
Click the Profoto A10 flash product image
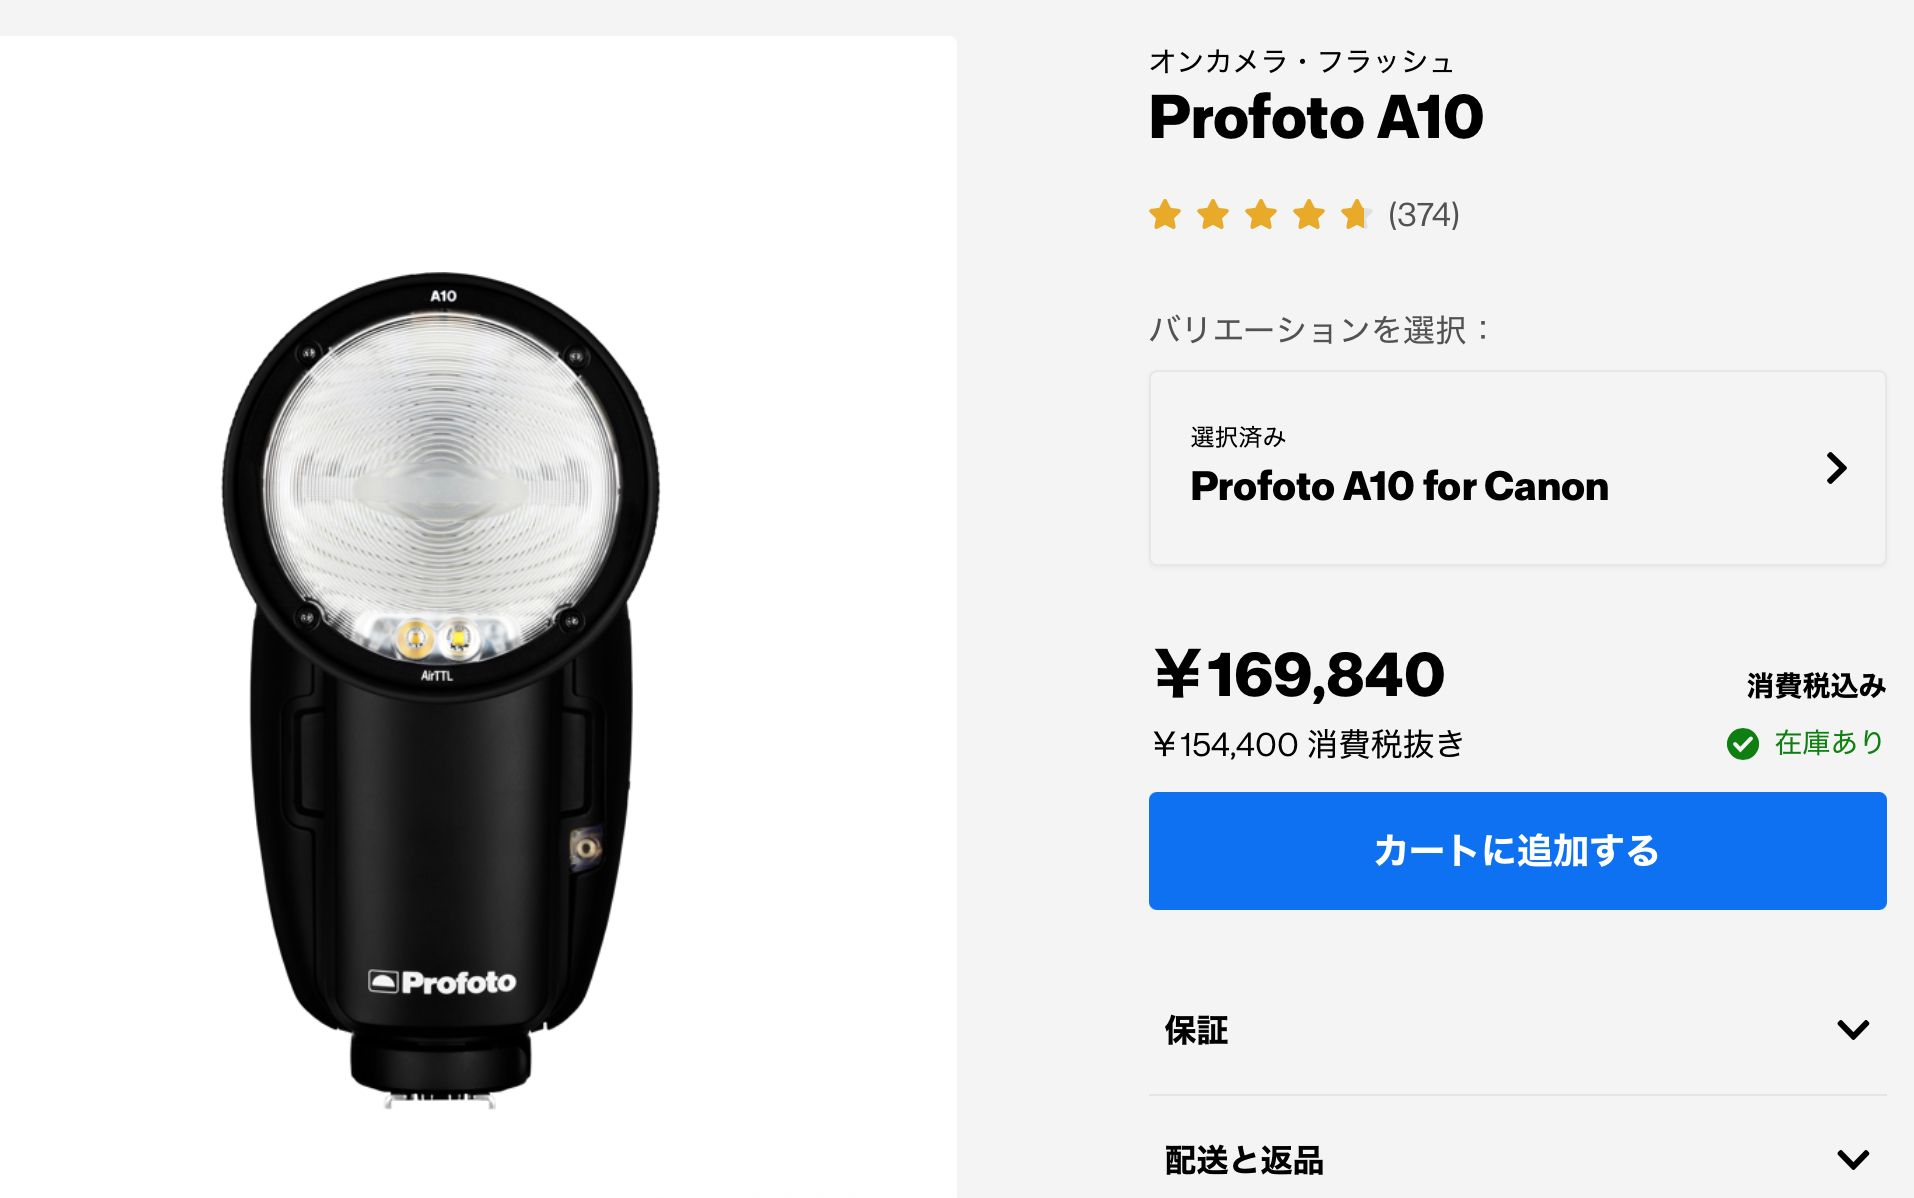(440, 690)
